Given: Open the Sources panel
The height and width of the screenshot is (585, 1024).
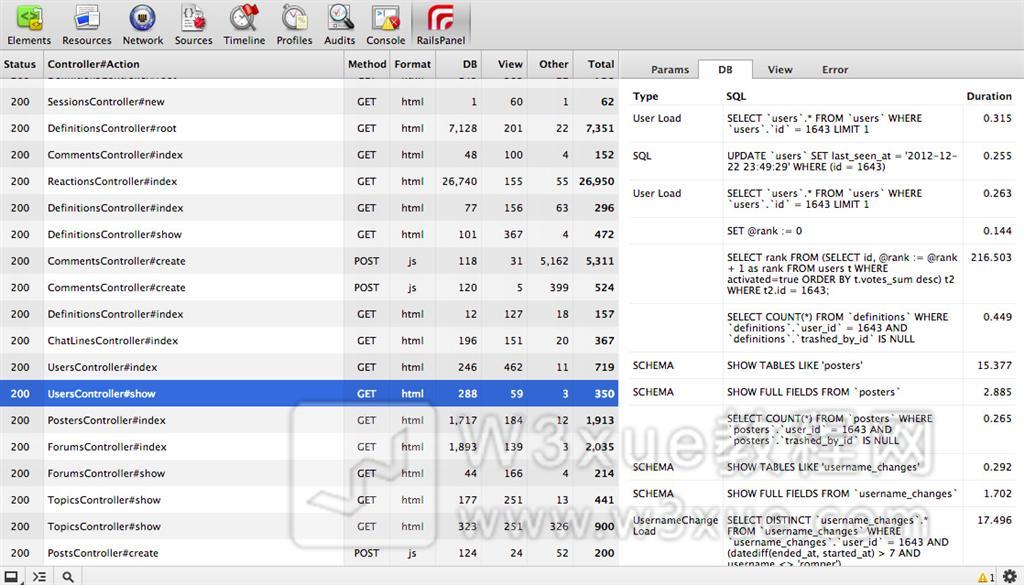Looking at the screenshot, I should 193,25.
